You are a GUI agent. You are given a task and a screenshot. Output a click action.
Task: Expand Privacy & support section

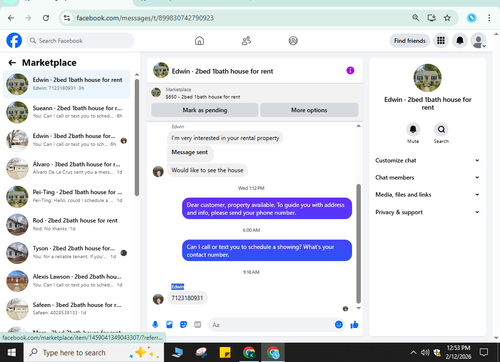tap(427, 212)
